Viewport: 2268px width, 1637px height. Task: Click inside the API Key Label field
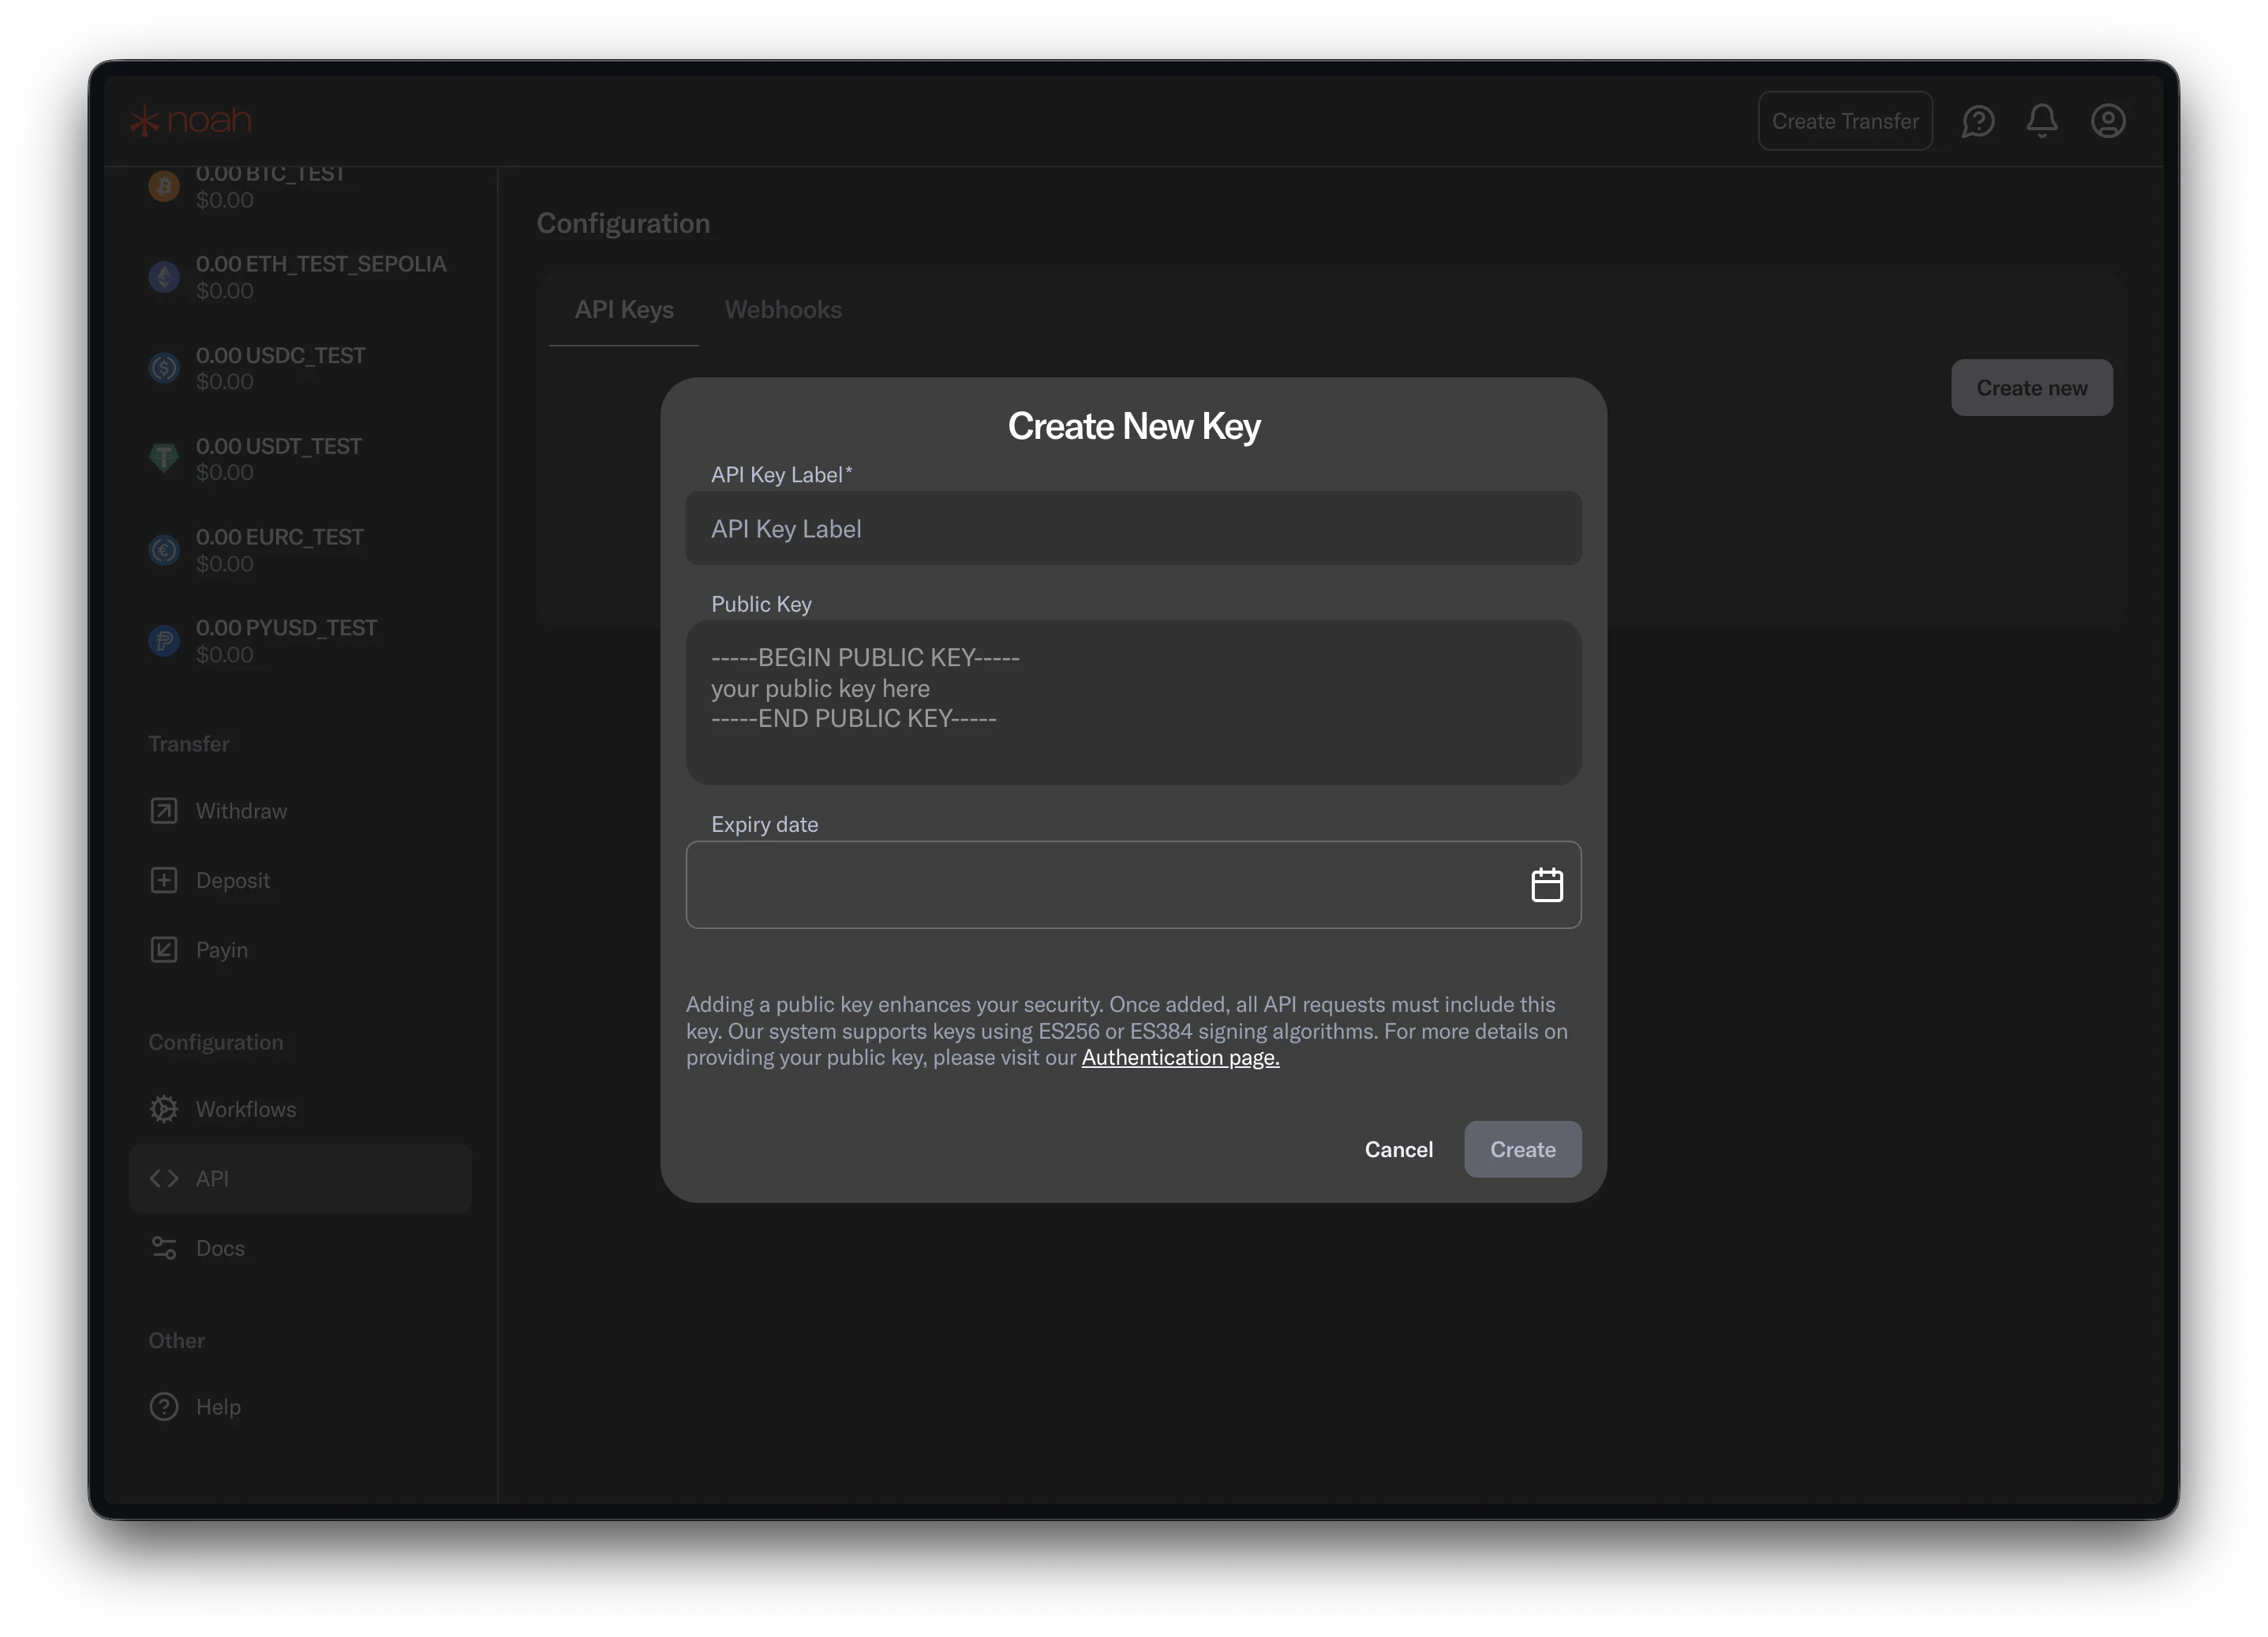[x=1133, y=528]
